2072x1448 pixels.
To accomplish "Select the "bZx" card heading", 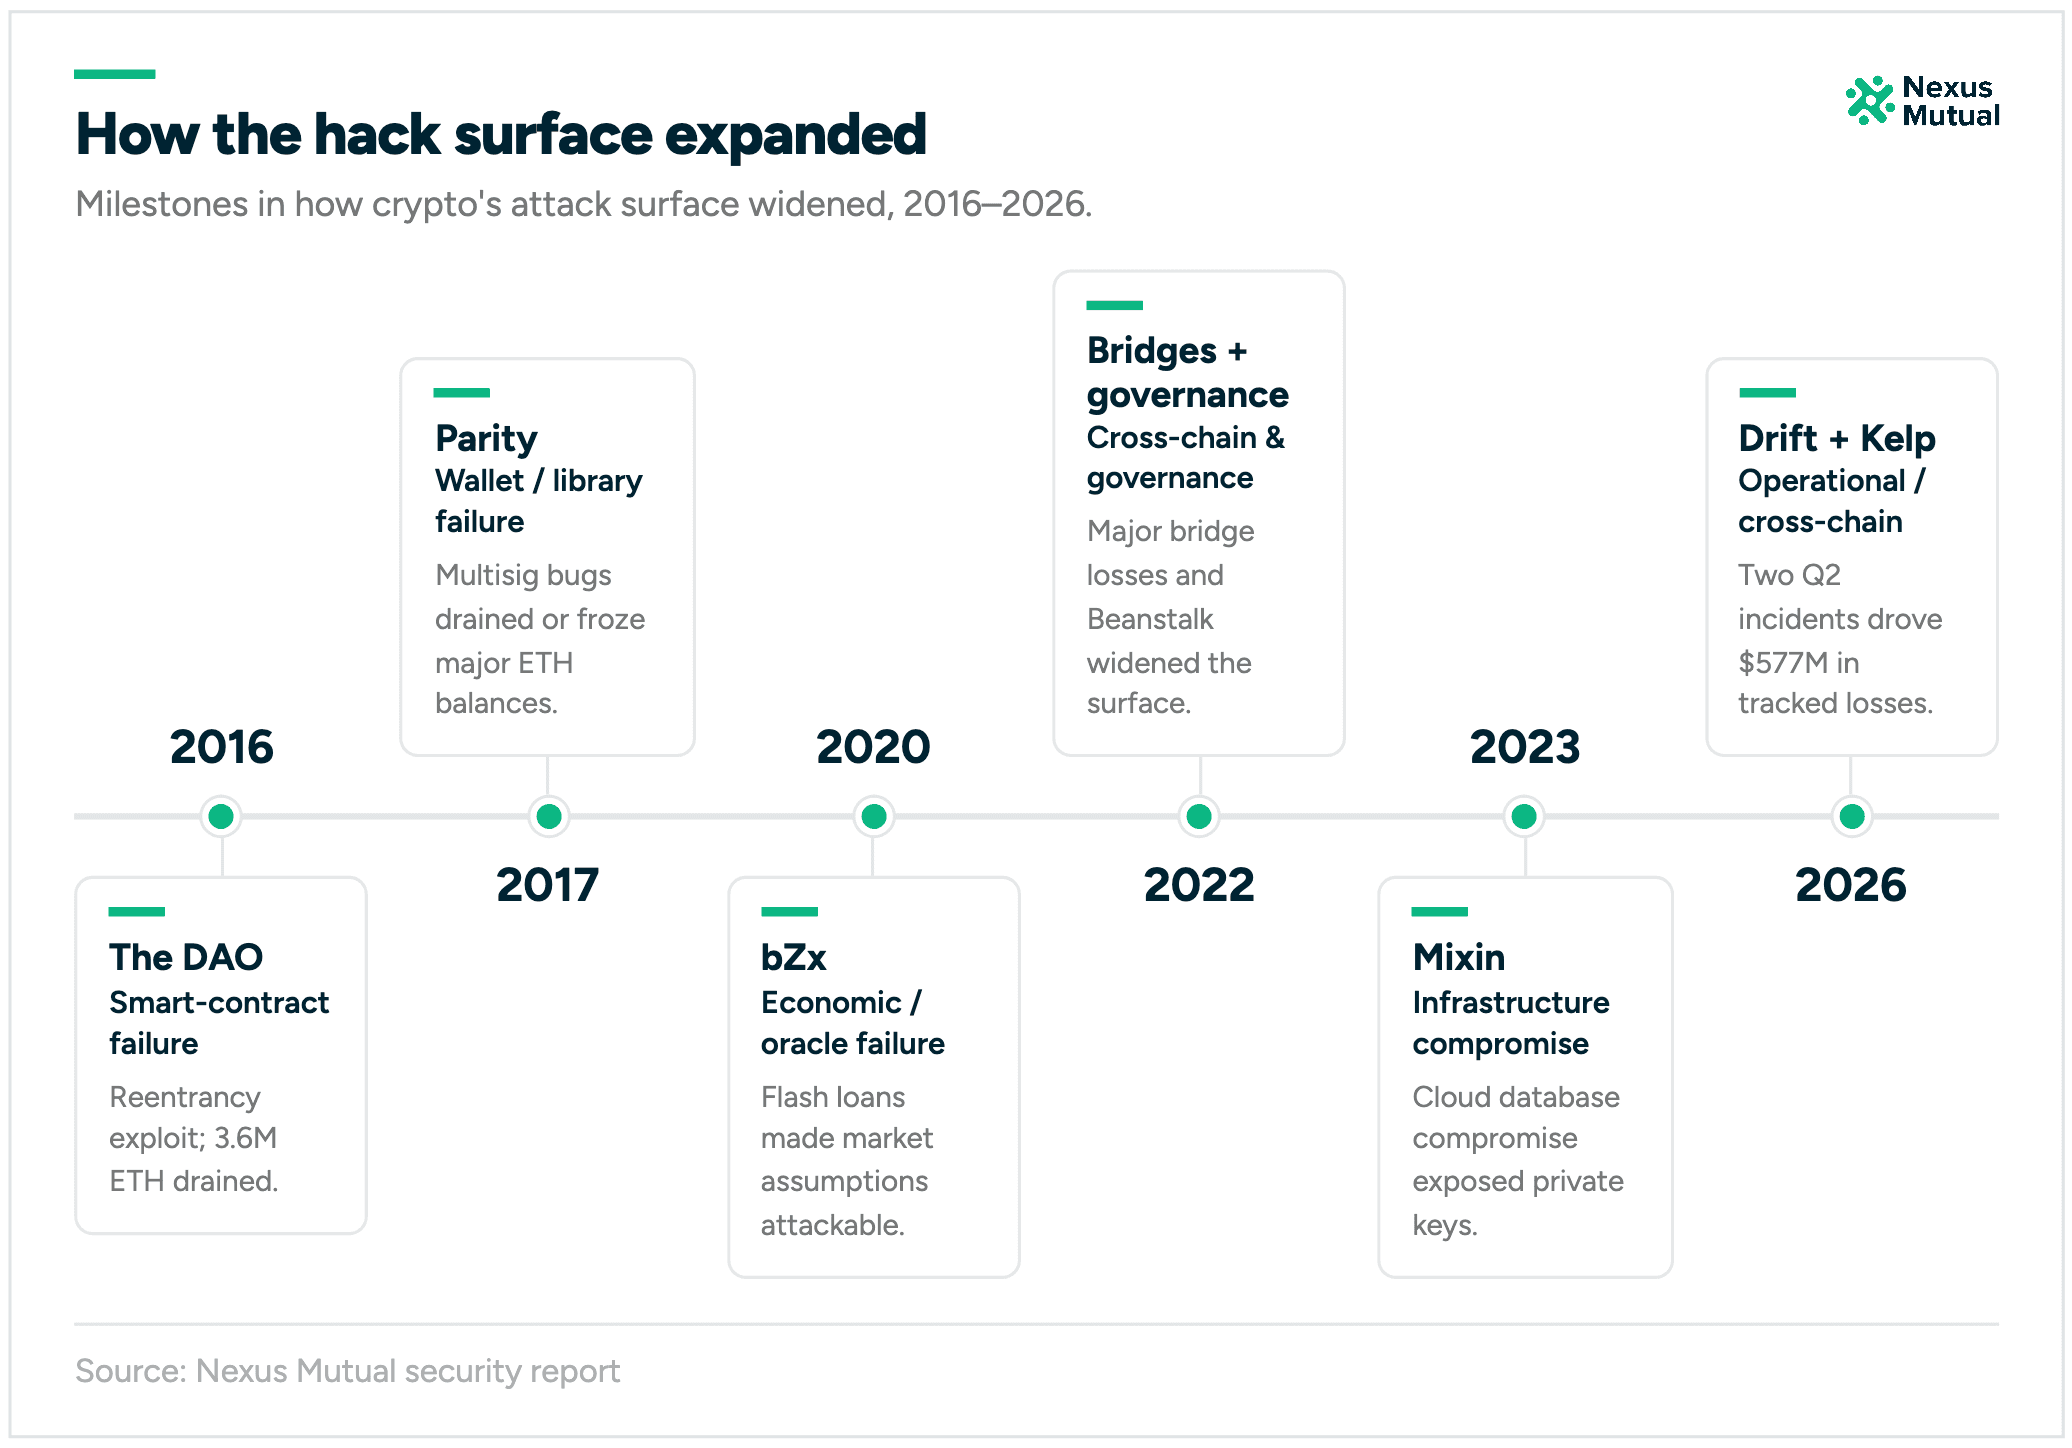I will coord(794,957).
